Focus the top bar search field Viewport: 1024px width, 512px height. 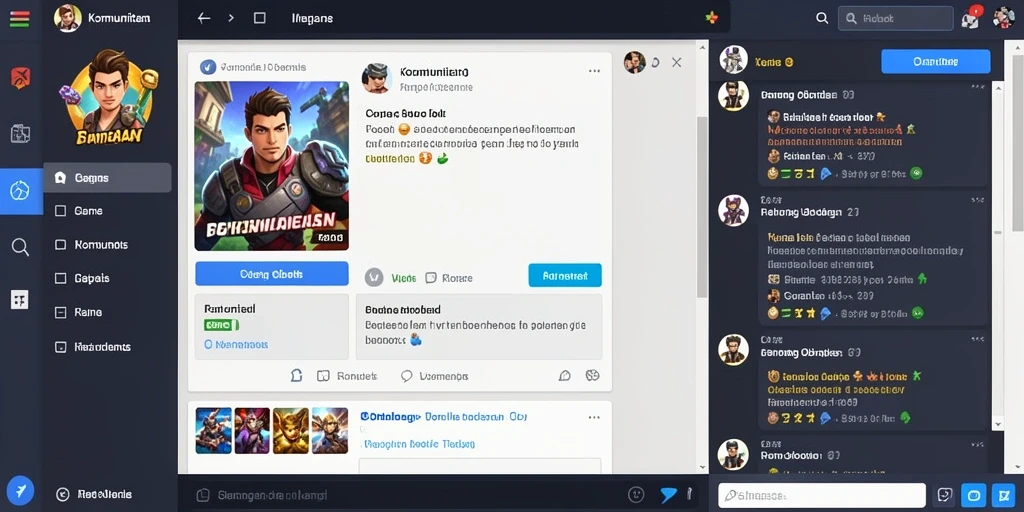pyautogui.click(x=897, y=18)
